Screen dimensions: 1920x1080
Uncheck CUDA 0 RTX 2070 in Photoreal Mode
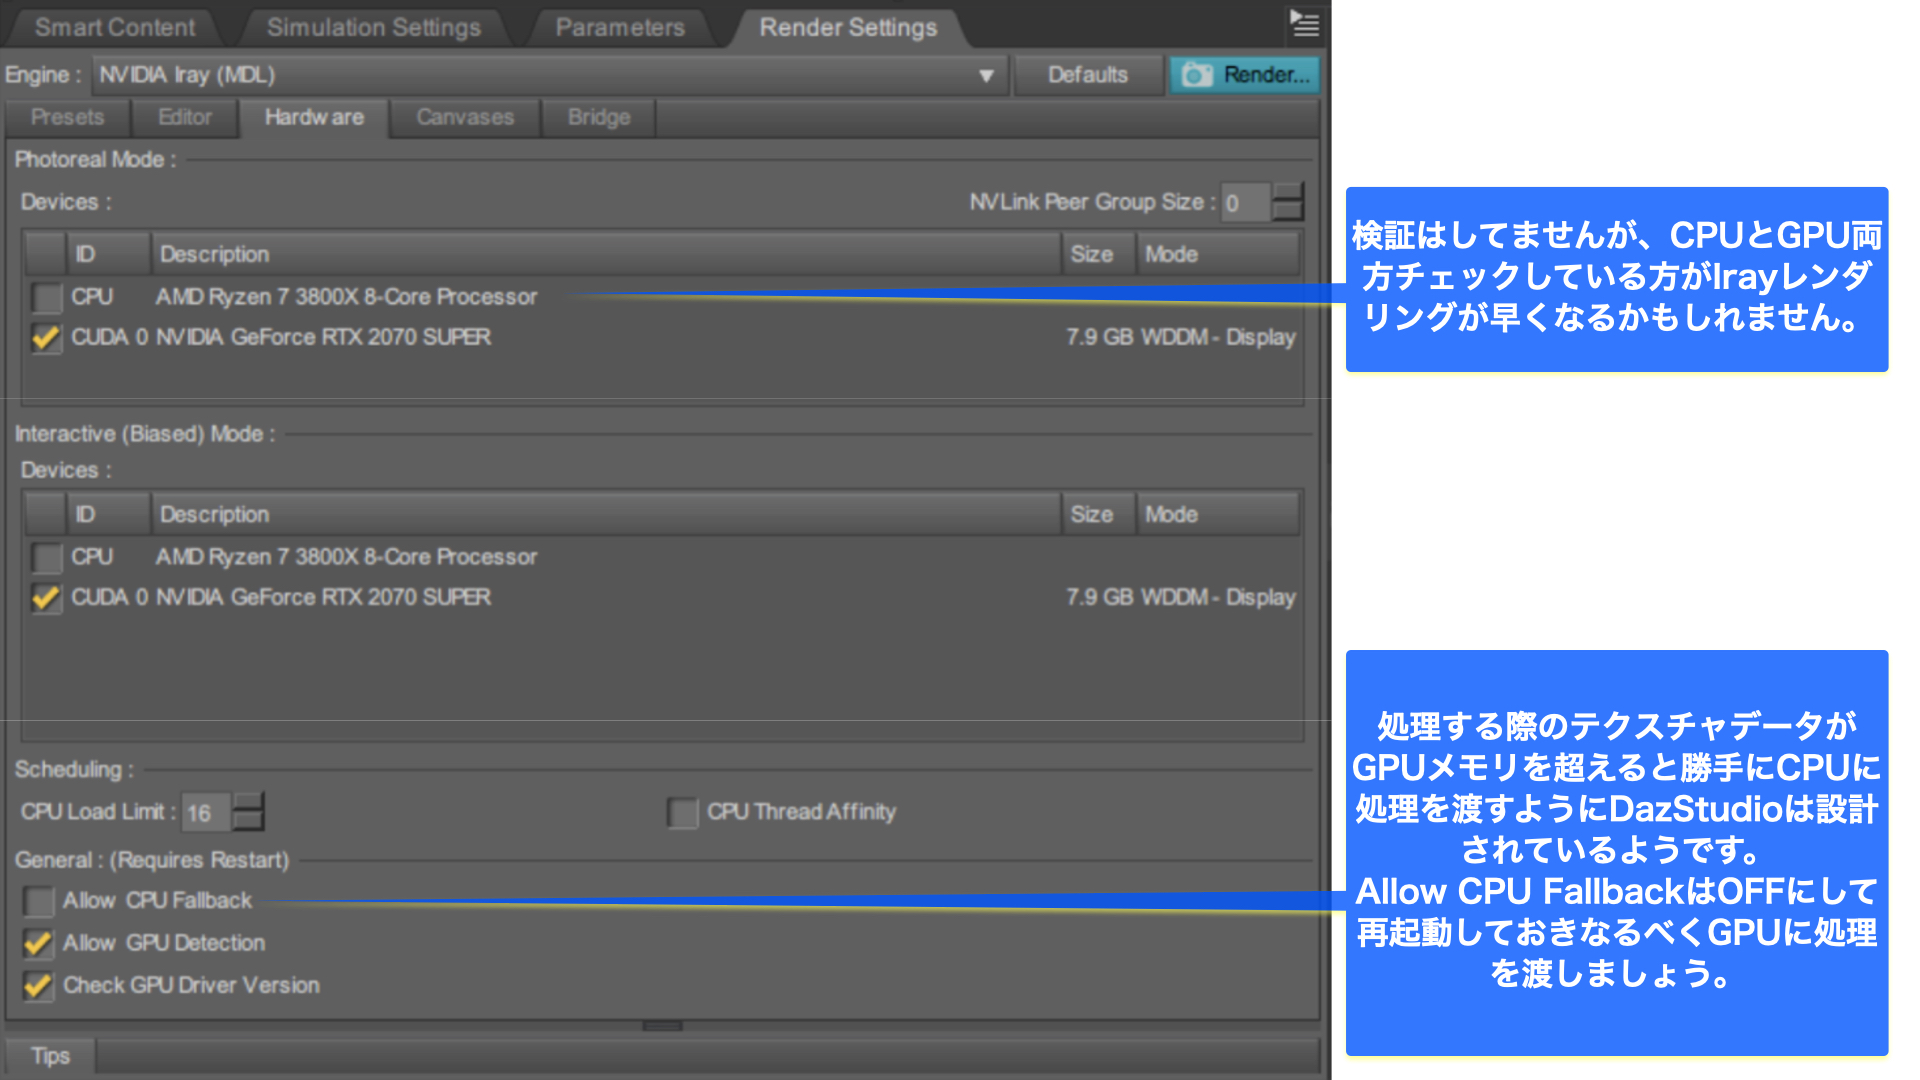[46, 337]
